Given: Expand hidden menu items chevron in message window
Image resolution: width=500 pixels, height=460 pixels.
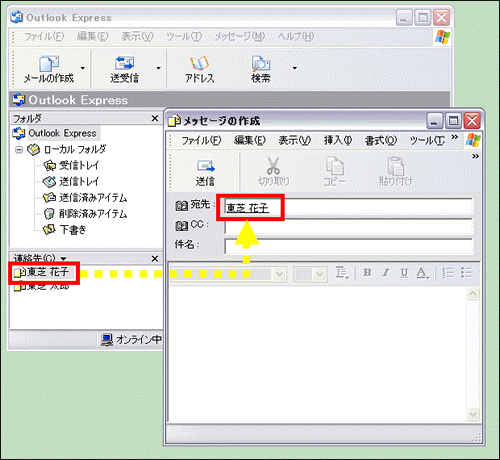Looking at the screenshot, I should click(454, 137).
